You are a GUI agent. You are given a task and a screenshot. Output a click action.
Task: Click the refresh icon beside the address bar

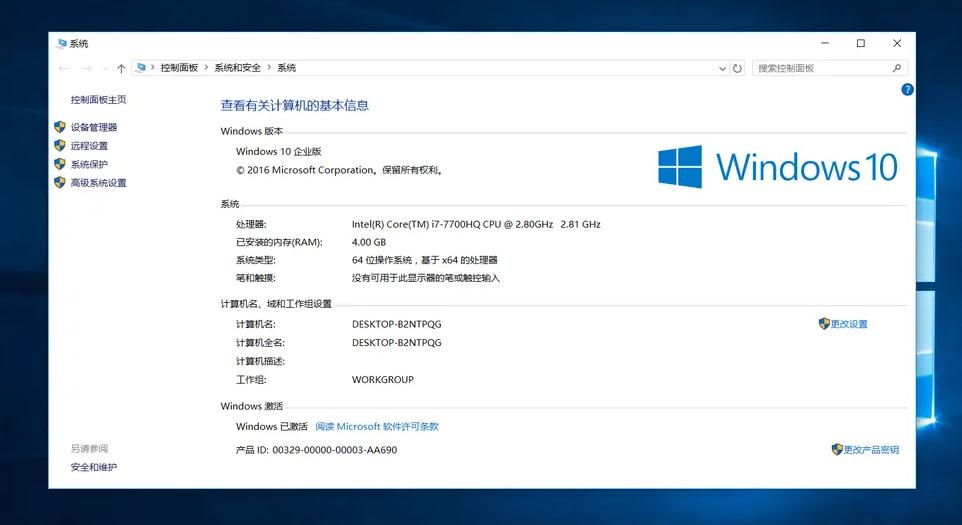click(737, 68)
